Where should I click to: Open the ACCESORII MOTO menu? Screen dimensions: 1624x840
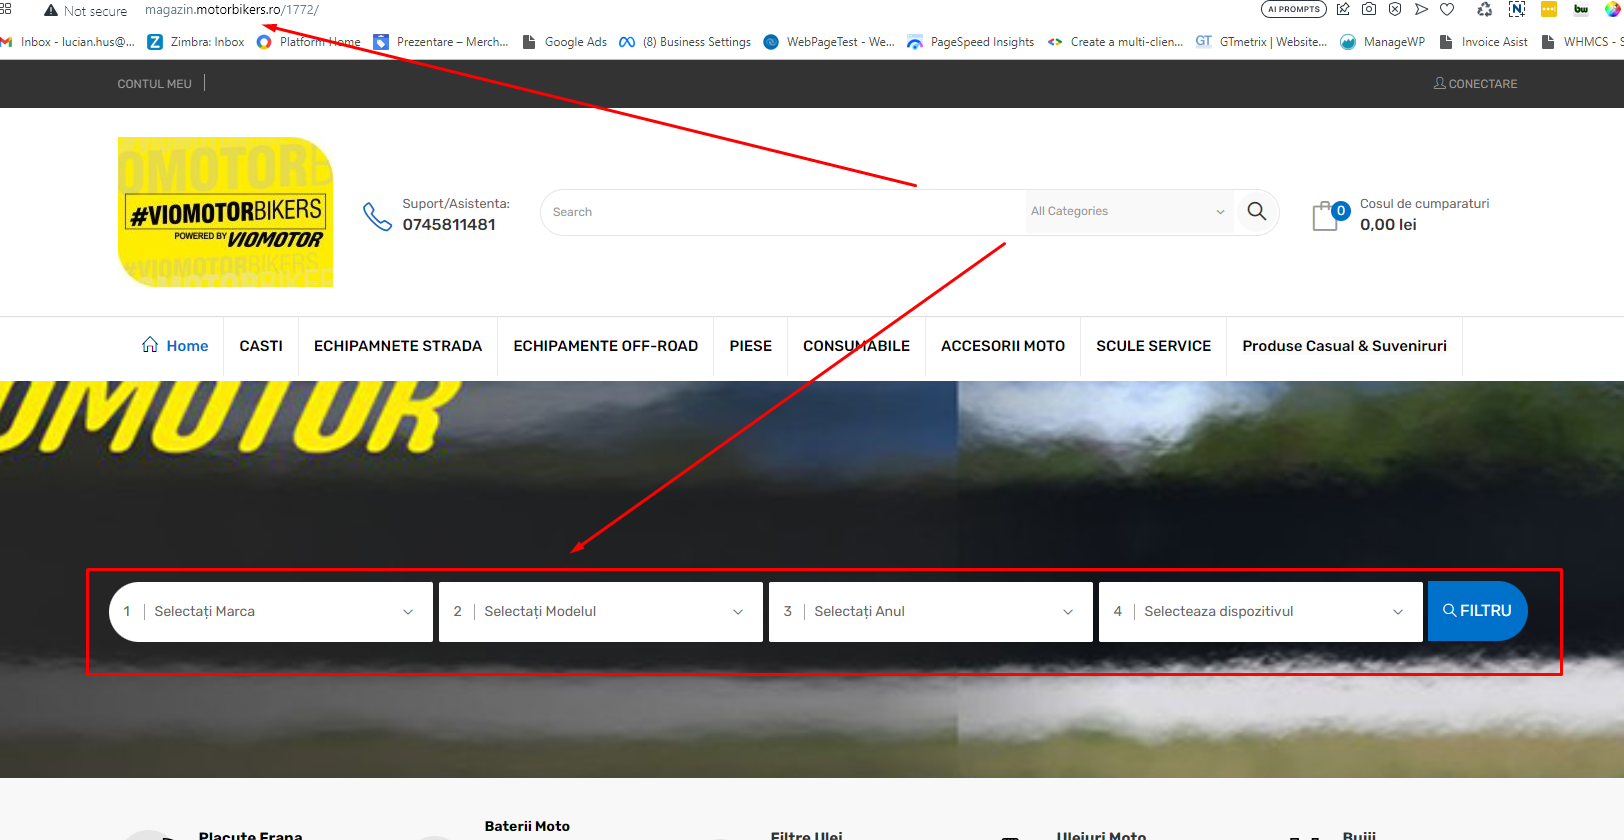[x=1003, y=346]
